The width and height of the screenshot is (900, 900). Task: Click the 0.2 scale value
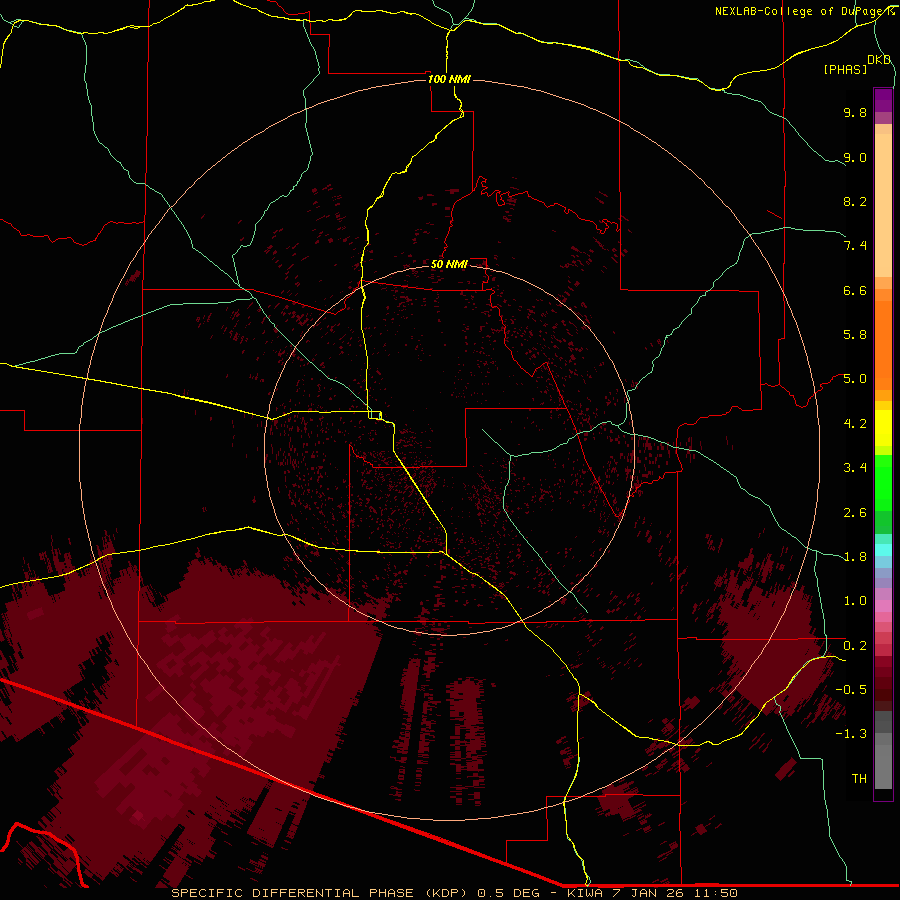pyautogui.click(x=855, y=646)
